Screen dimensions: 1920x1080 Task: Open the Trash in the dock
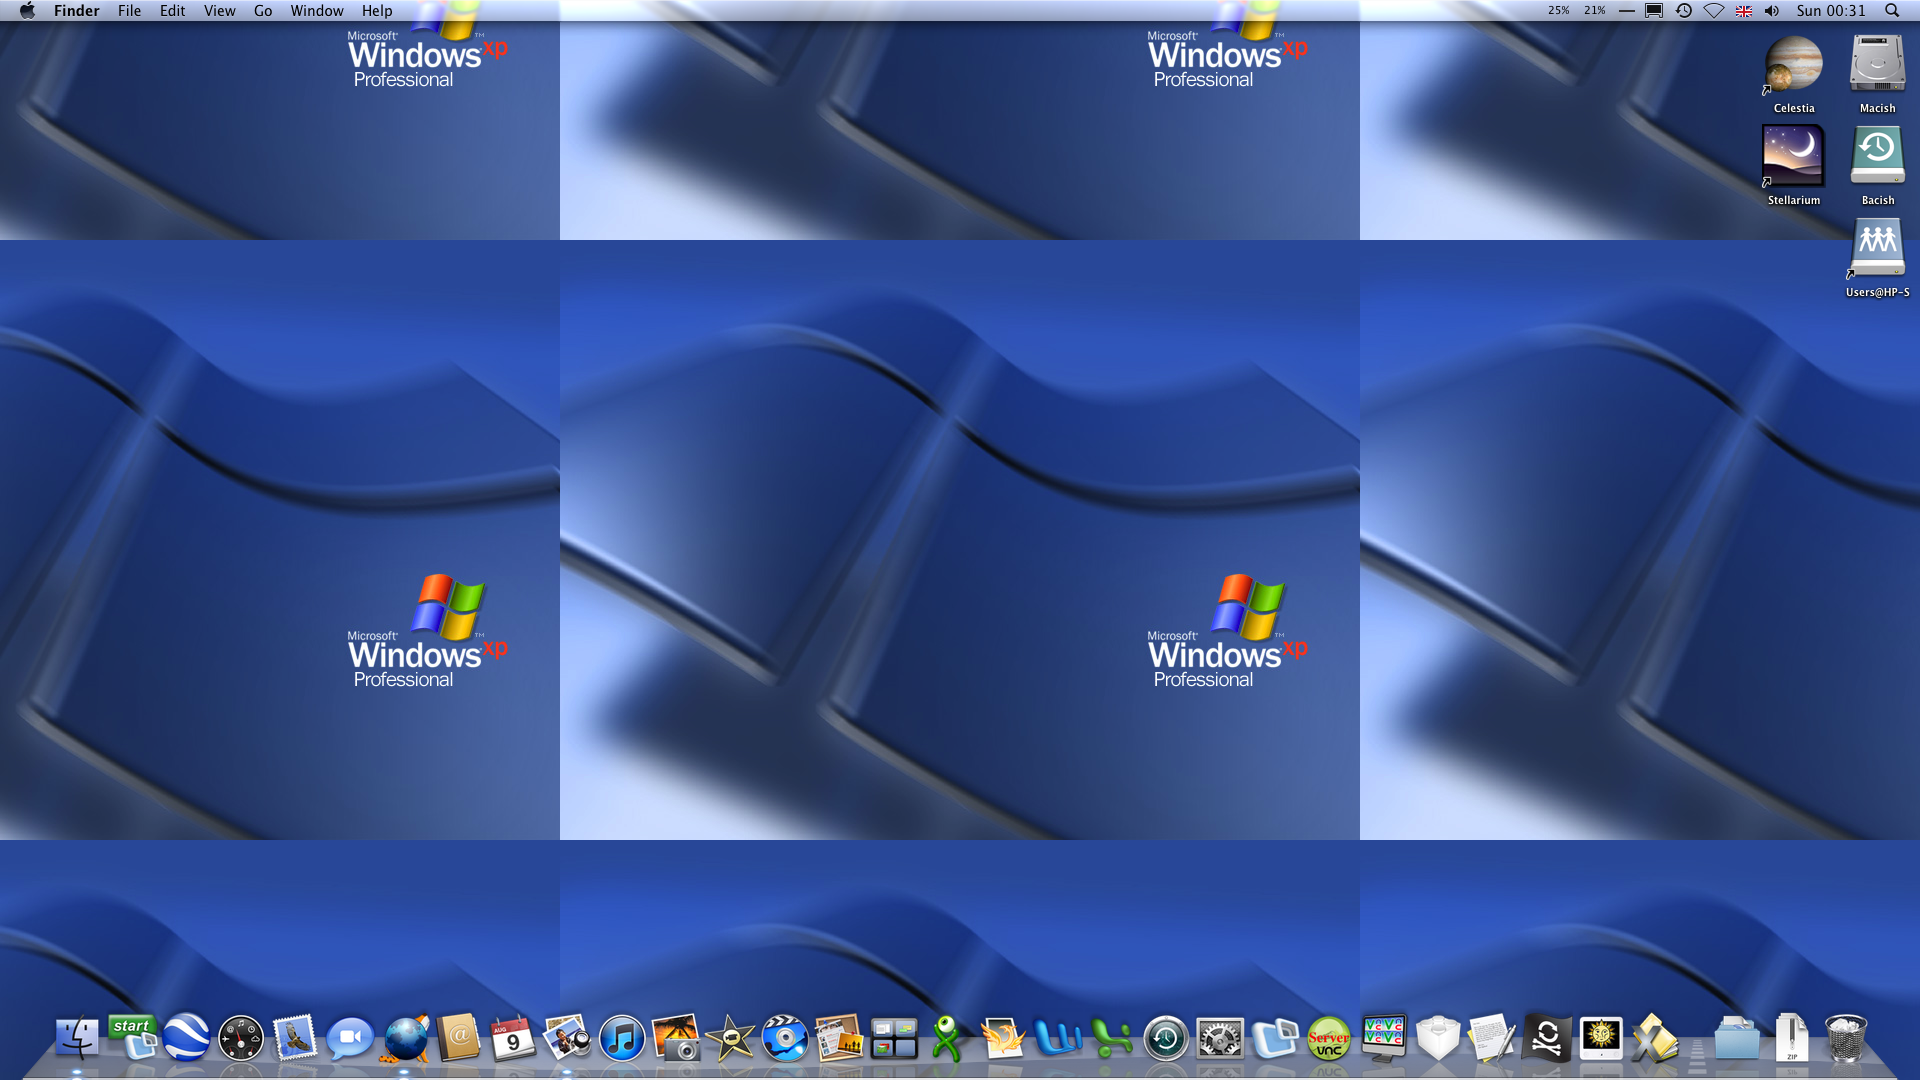click(x=1846, y=1039)
